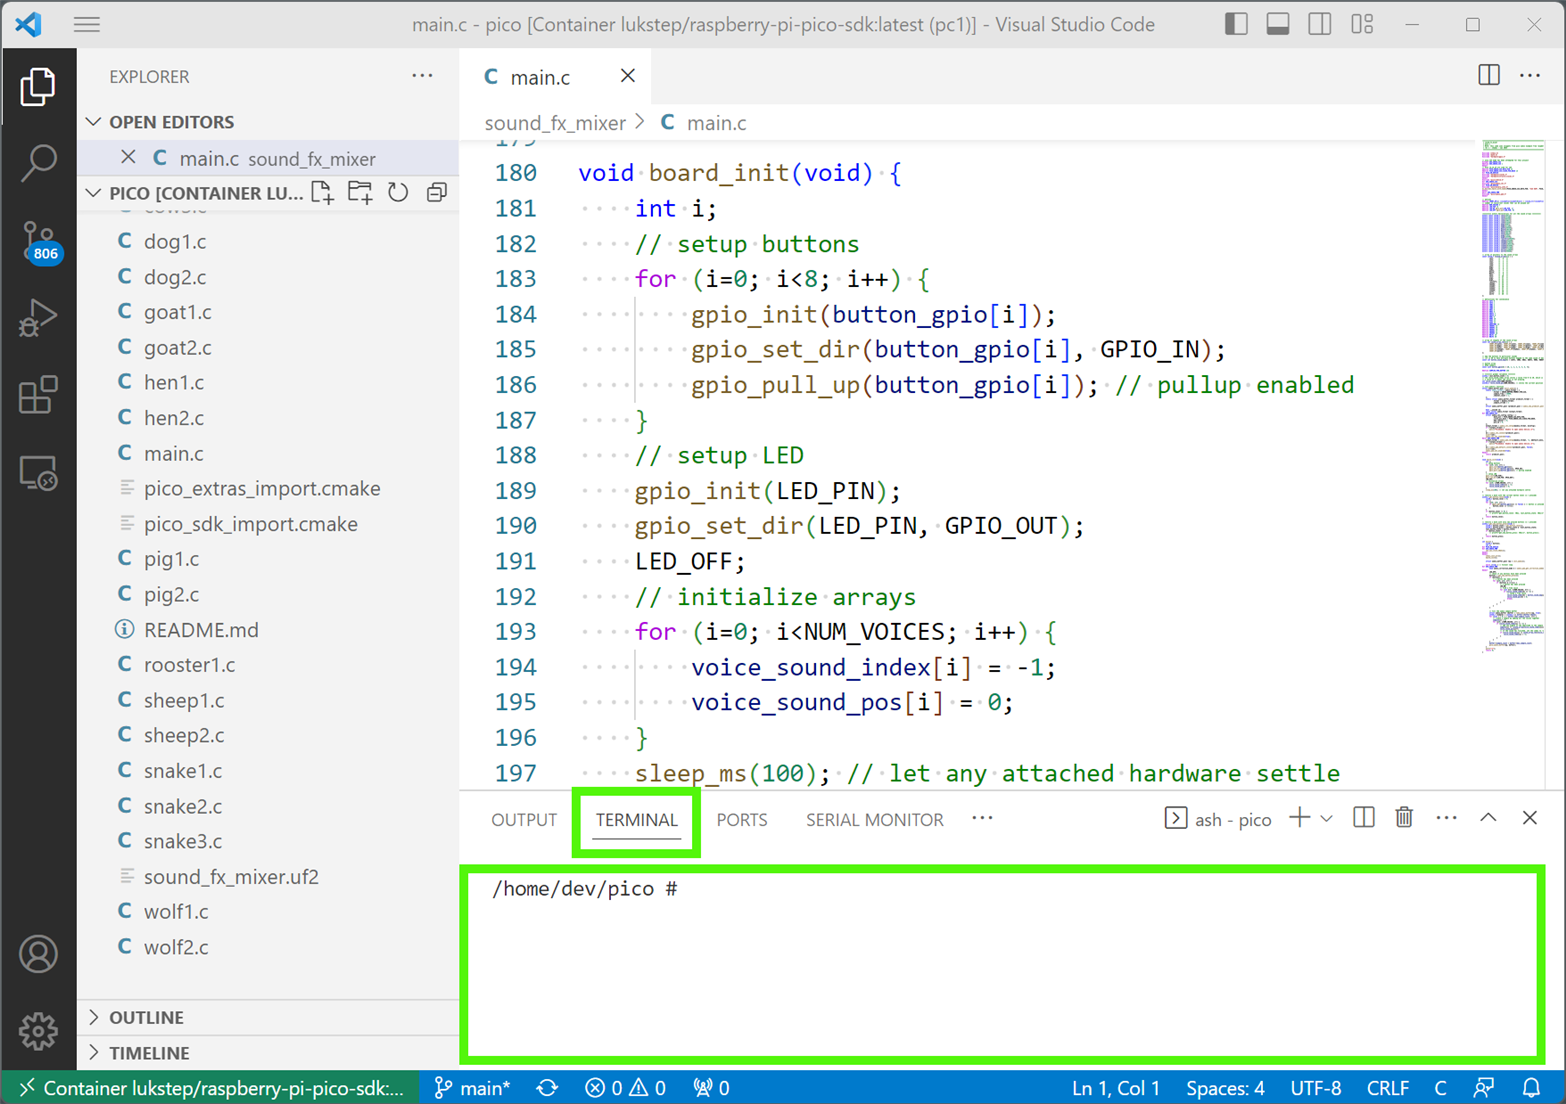The height and width of the screenshot is (1104, 1566).
Task: Change indentation via Spaces: 4
Action: tap(1225, 1088)
